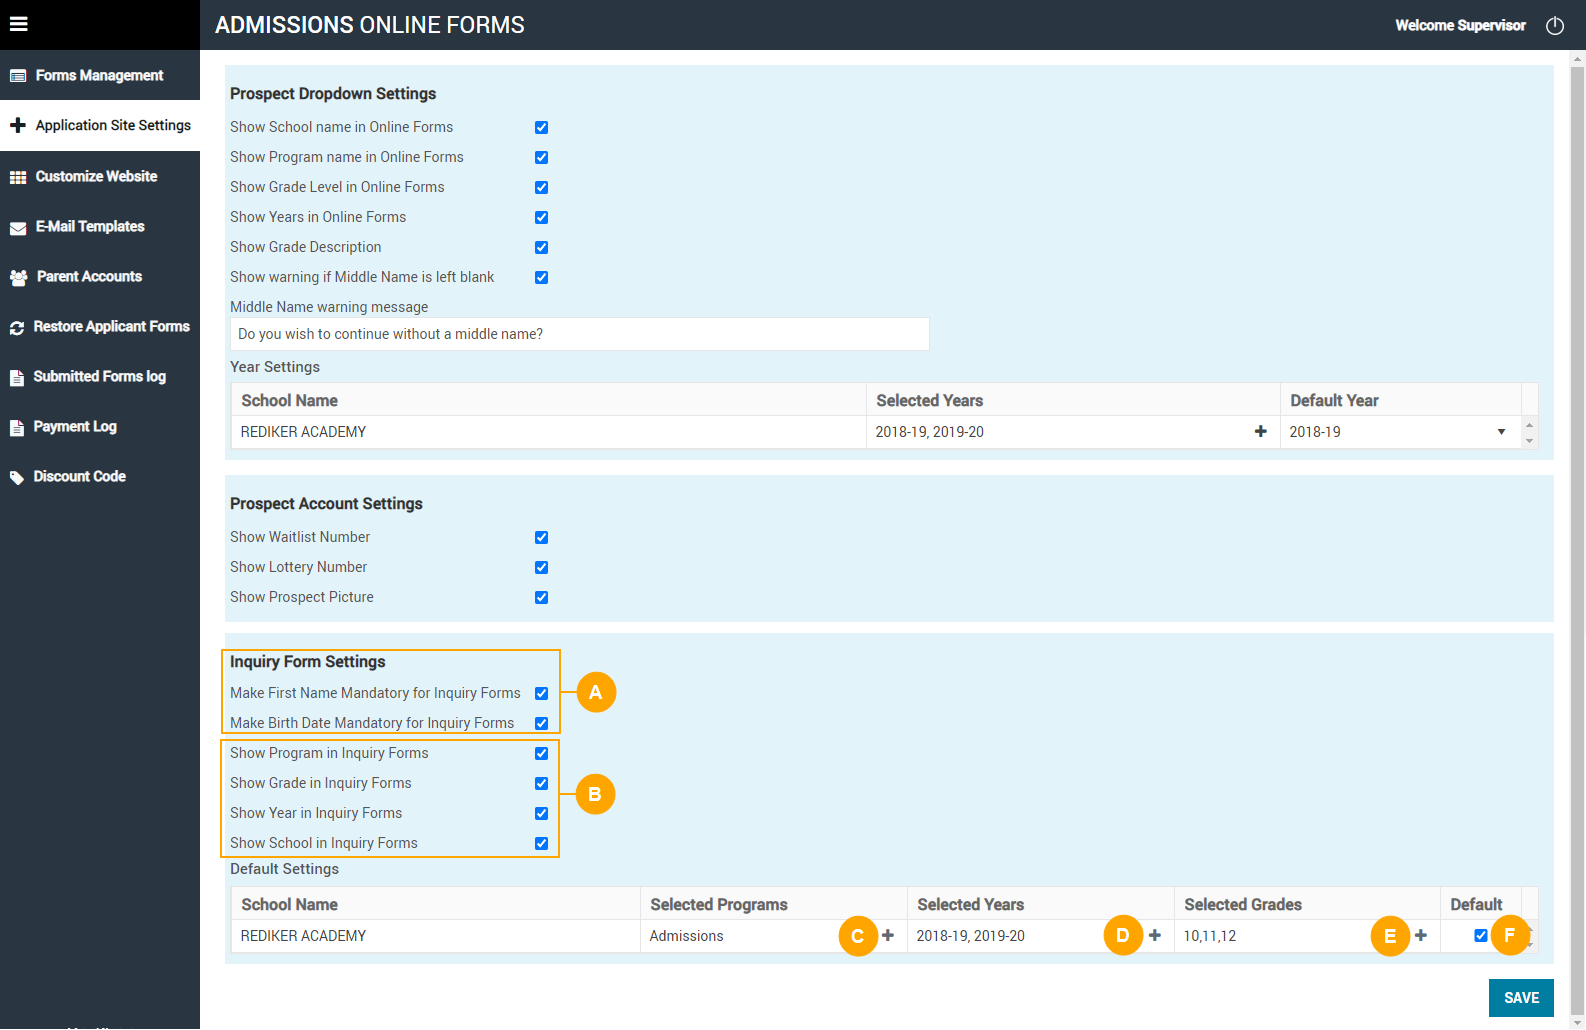1586x1030 pixels.
Task: Toggle Show Waitlist Number checkbox
Action: pyautogui.click(x=541, y=537)
